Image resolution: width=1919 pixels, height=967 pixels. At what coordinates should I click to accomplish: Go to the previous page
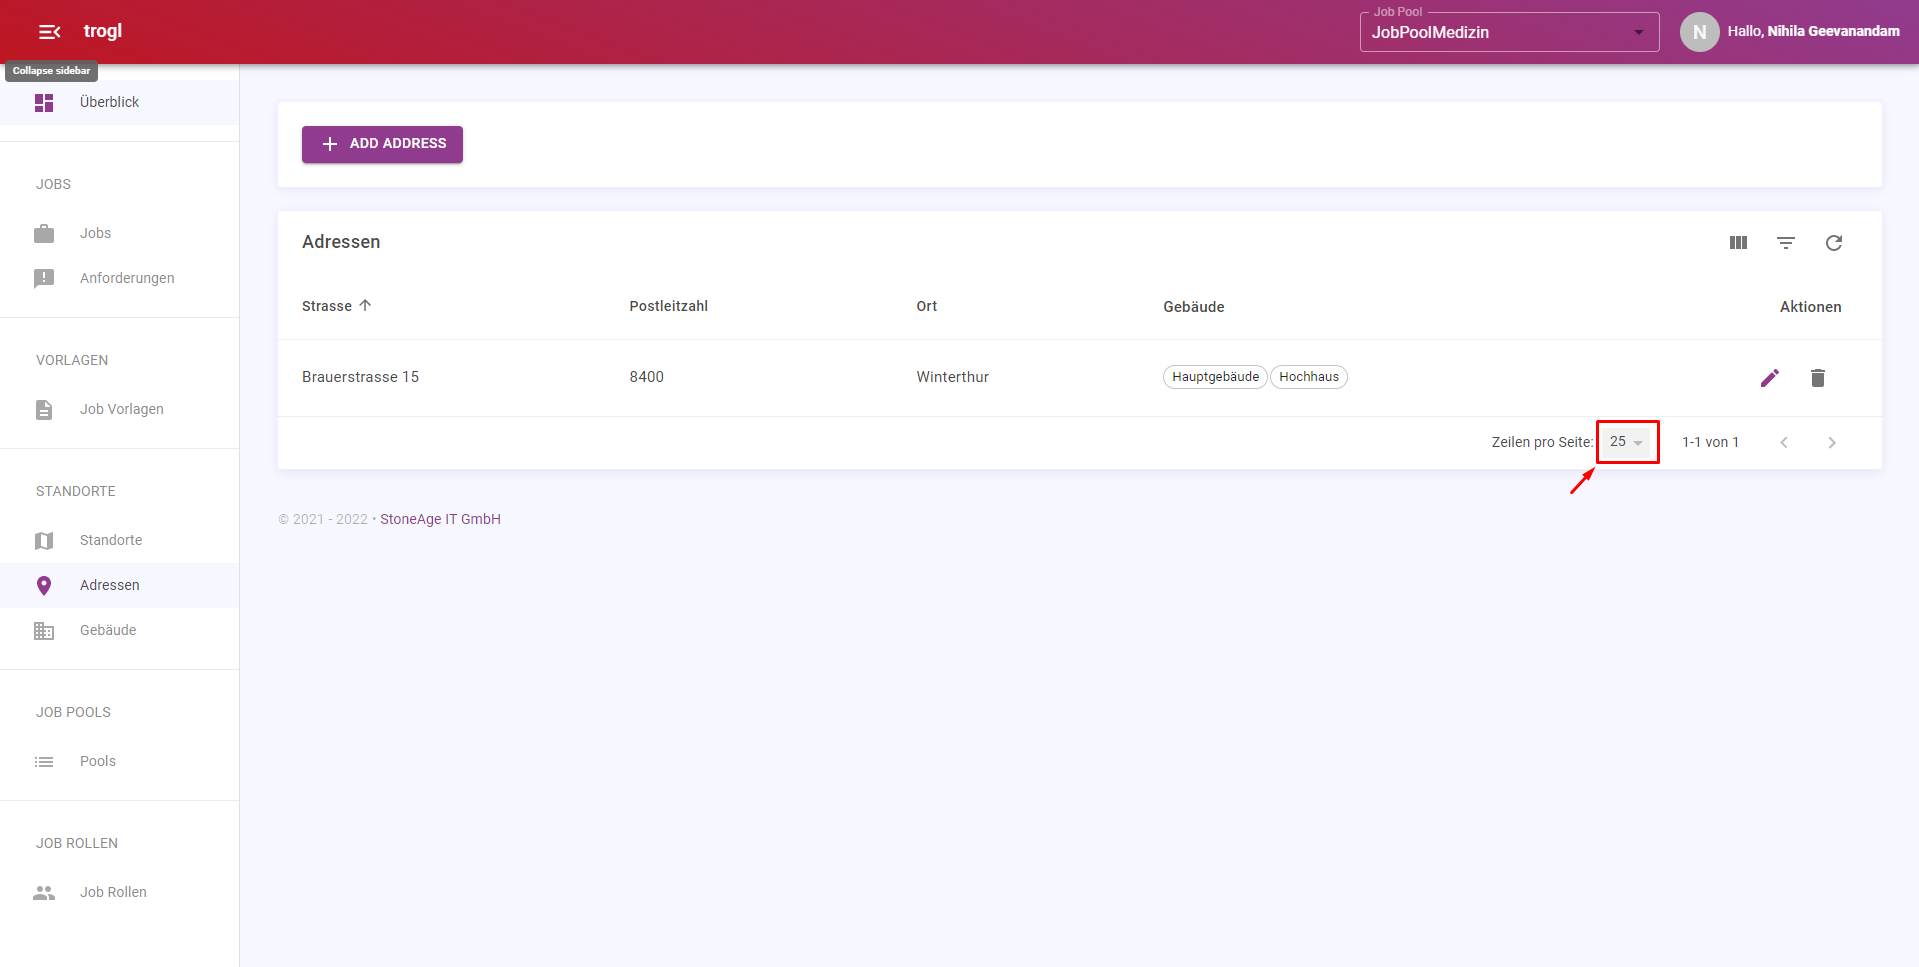click(x=1784, y=443)
